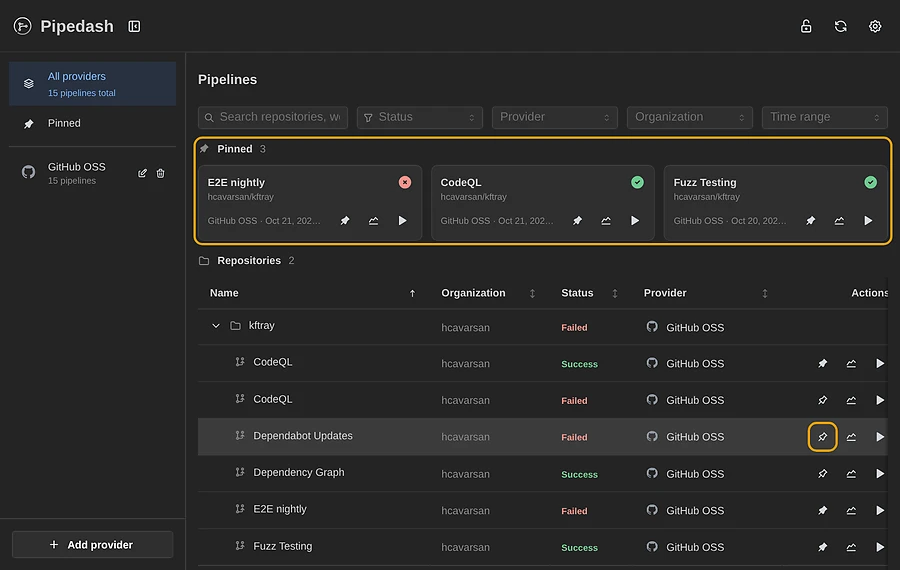View metrics for the failed CodeQL row
This screenshot has width=900, height=570.
(x=851, y=400)
